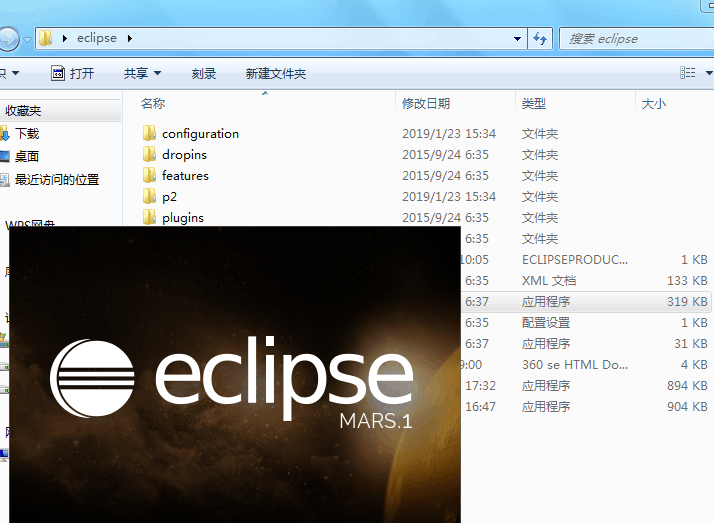Select the Favorites (收藏夹) header
This screenshot has width=714, height=523.
pyautogui.click(x=23, y=111)
